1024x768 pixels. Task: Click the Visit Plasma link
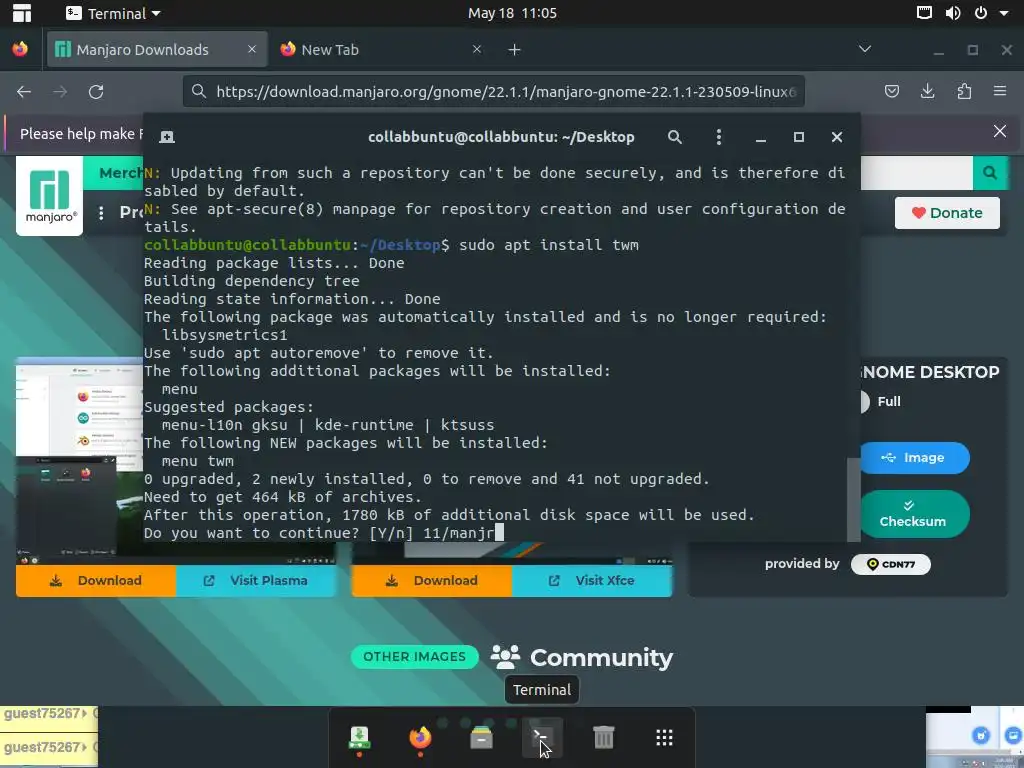[x=256, y=581]
